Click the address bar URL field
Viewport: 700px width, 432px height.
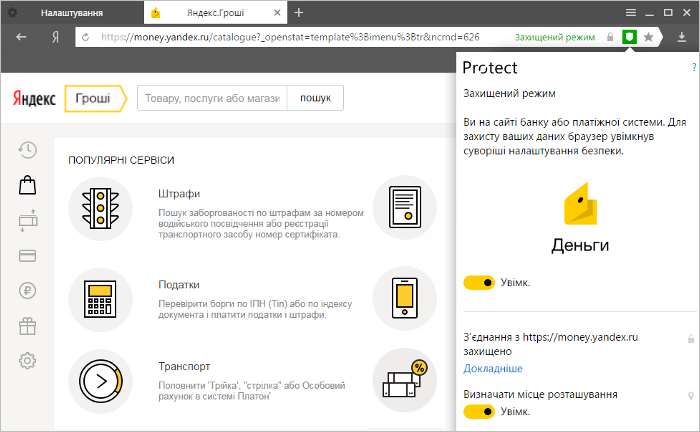pyautogui.click(x=290, y=37)
